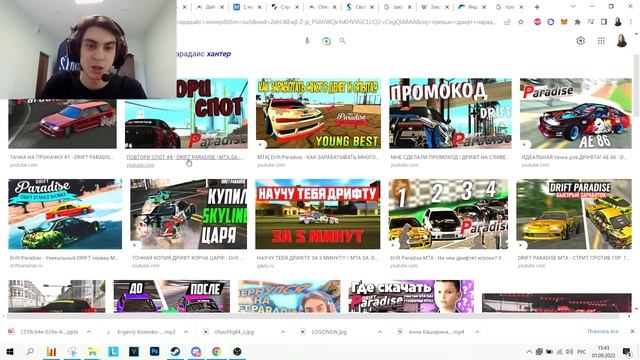Bookmark this page with the star icon
Image resolution: width=640 pixels, height=360 pixels.
tap(521, 22)
